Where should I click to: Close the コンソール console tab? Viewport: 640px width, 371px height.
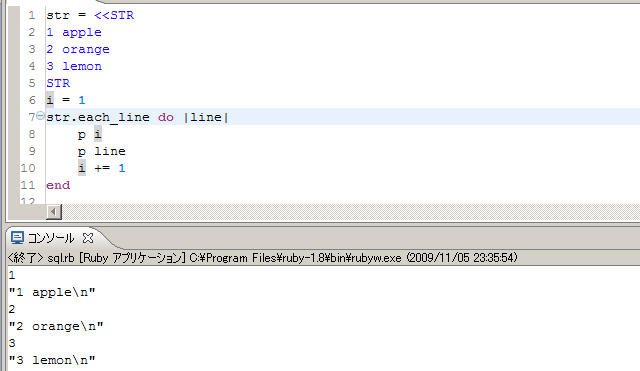tap(88, 238)
